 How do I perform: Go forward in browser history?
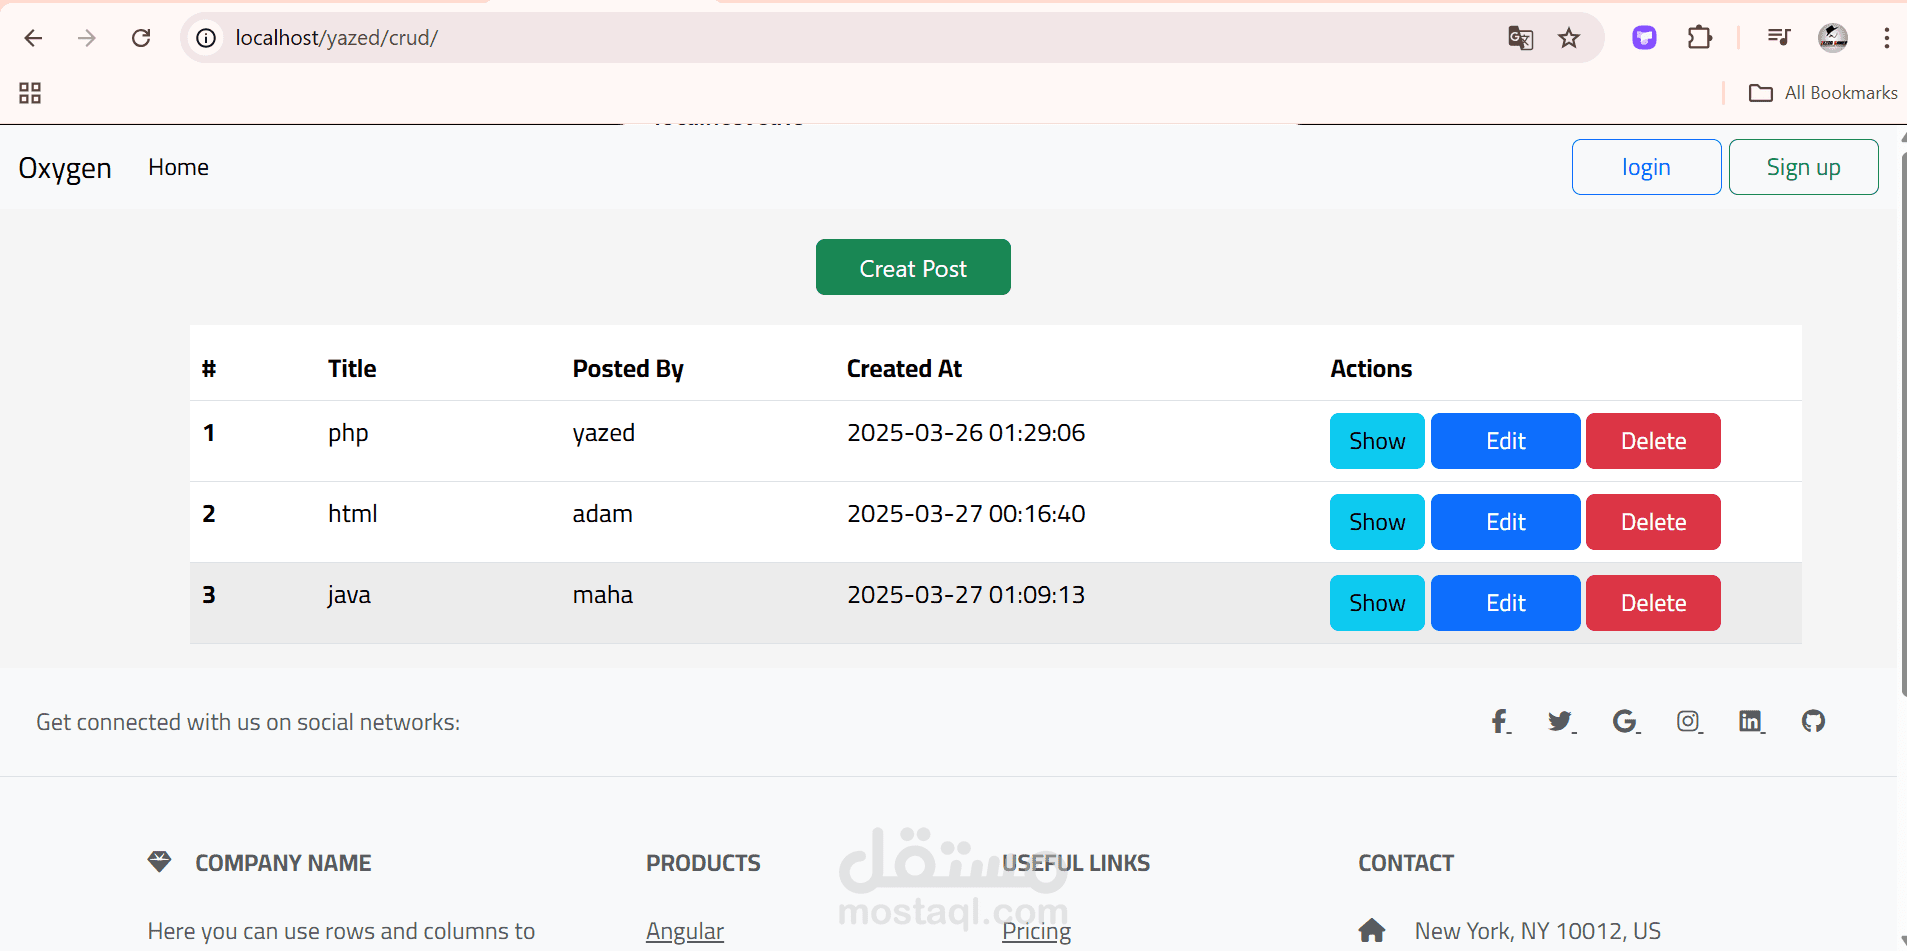pos(87,38)
